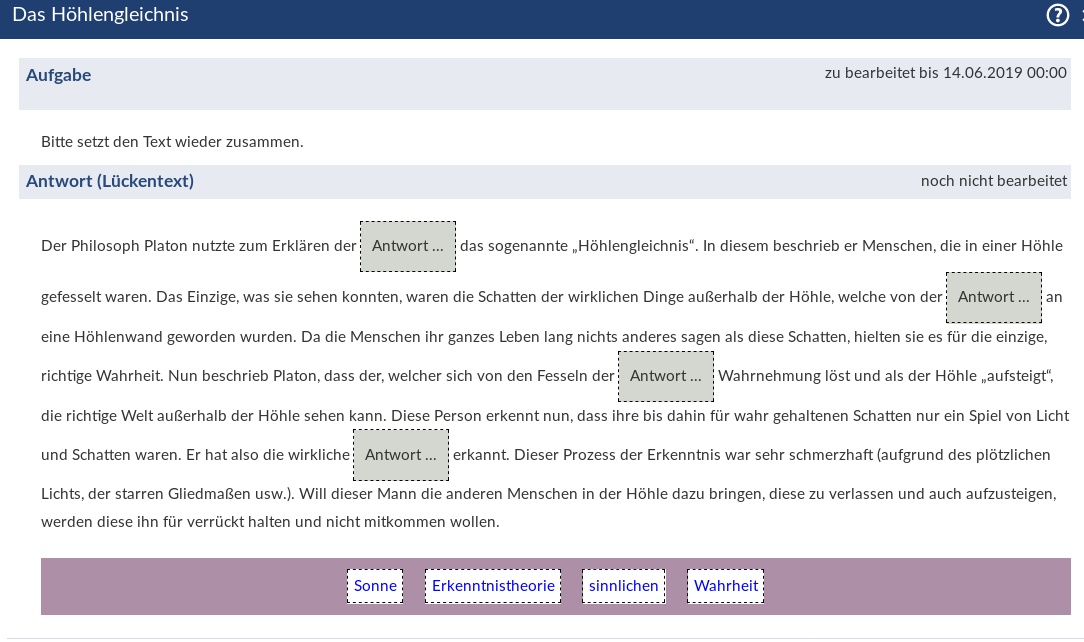
Task: Select the first gap after 'Erklären der'
Action: point(407,246)
